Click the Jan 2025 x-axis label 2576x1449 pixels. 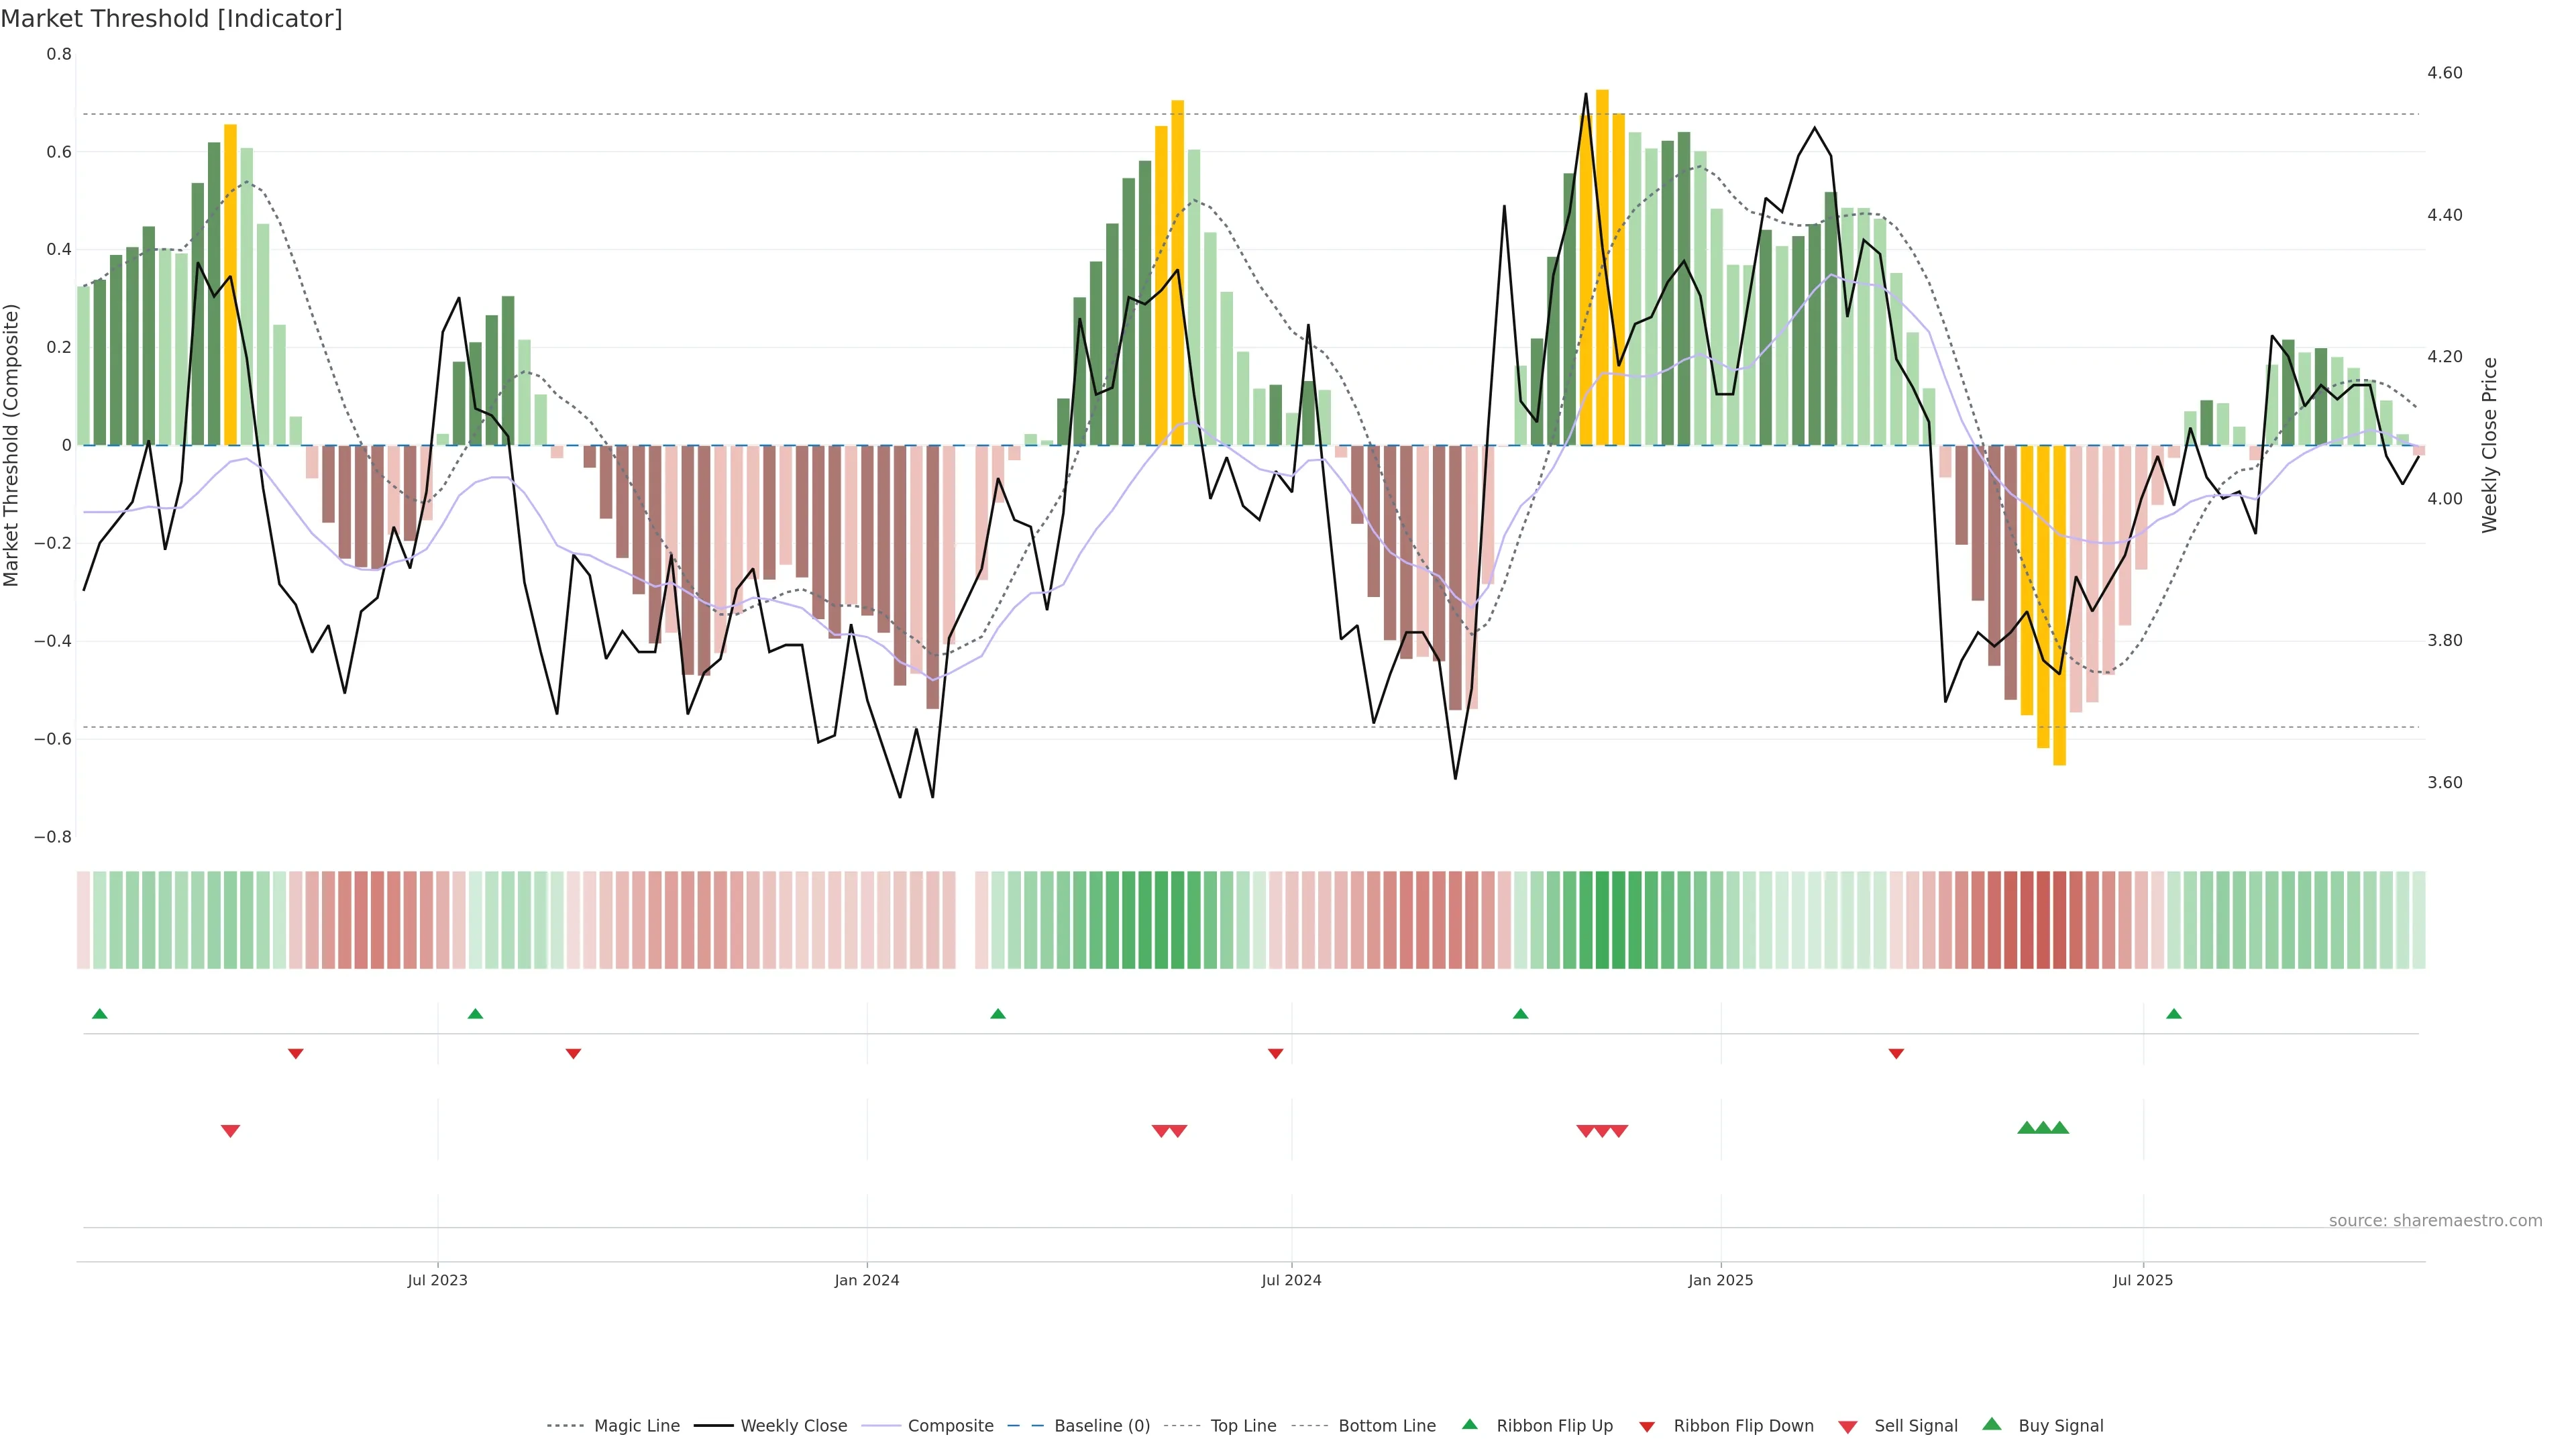tap(1720, 1280)
